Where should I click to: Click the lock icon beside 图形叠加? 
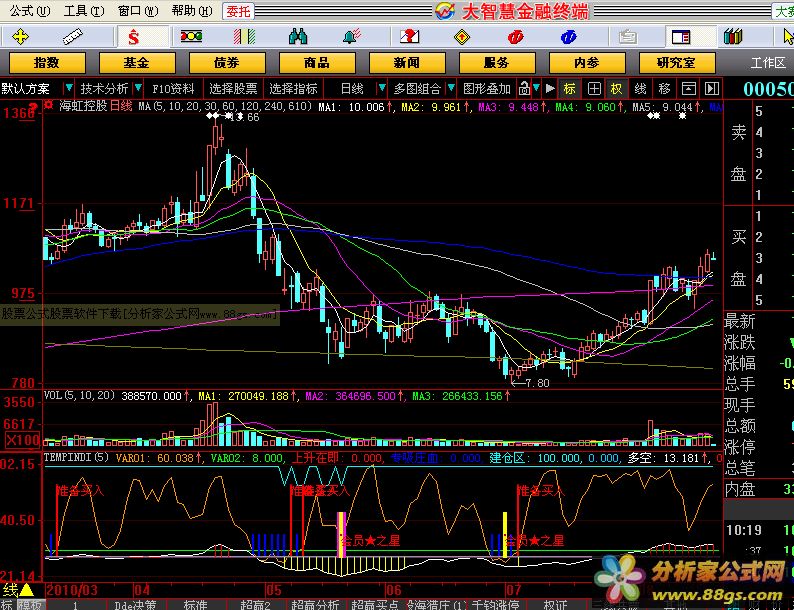coord(524,89)
